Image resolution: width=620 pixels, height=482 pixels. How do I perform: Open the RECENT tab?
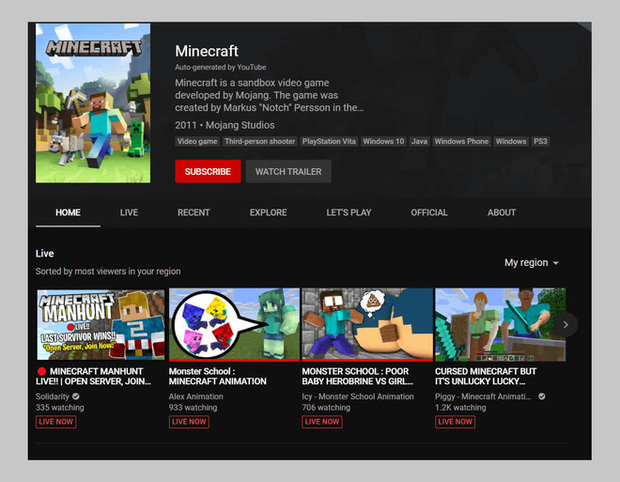[x=193, y=213]
